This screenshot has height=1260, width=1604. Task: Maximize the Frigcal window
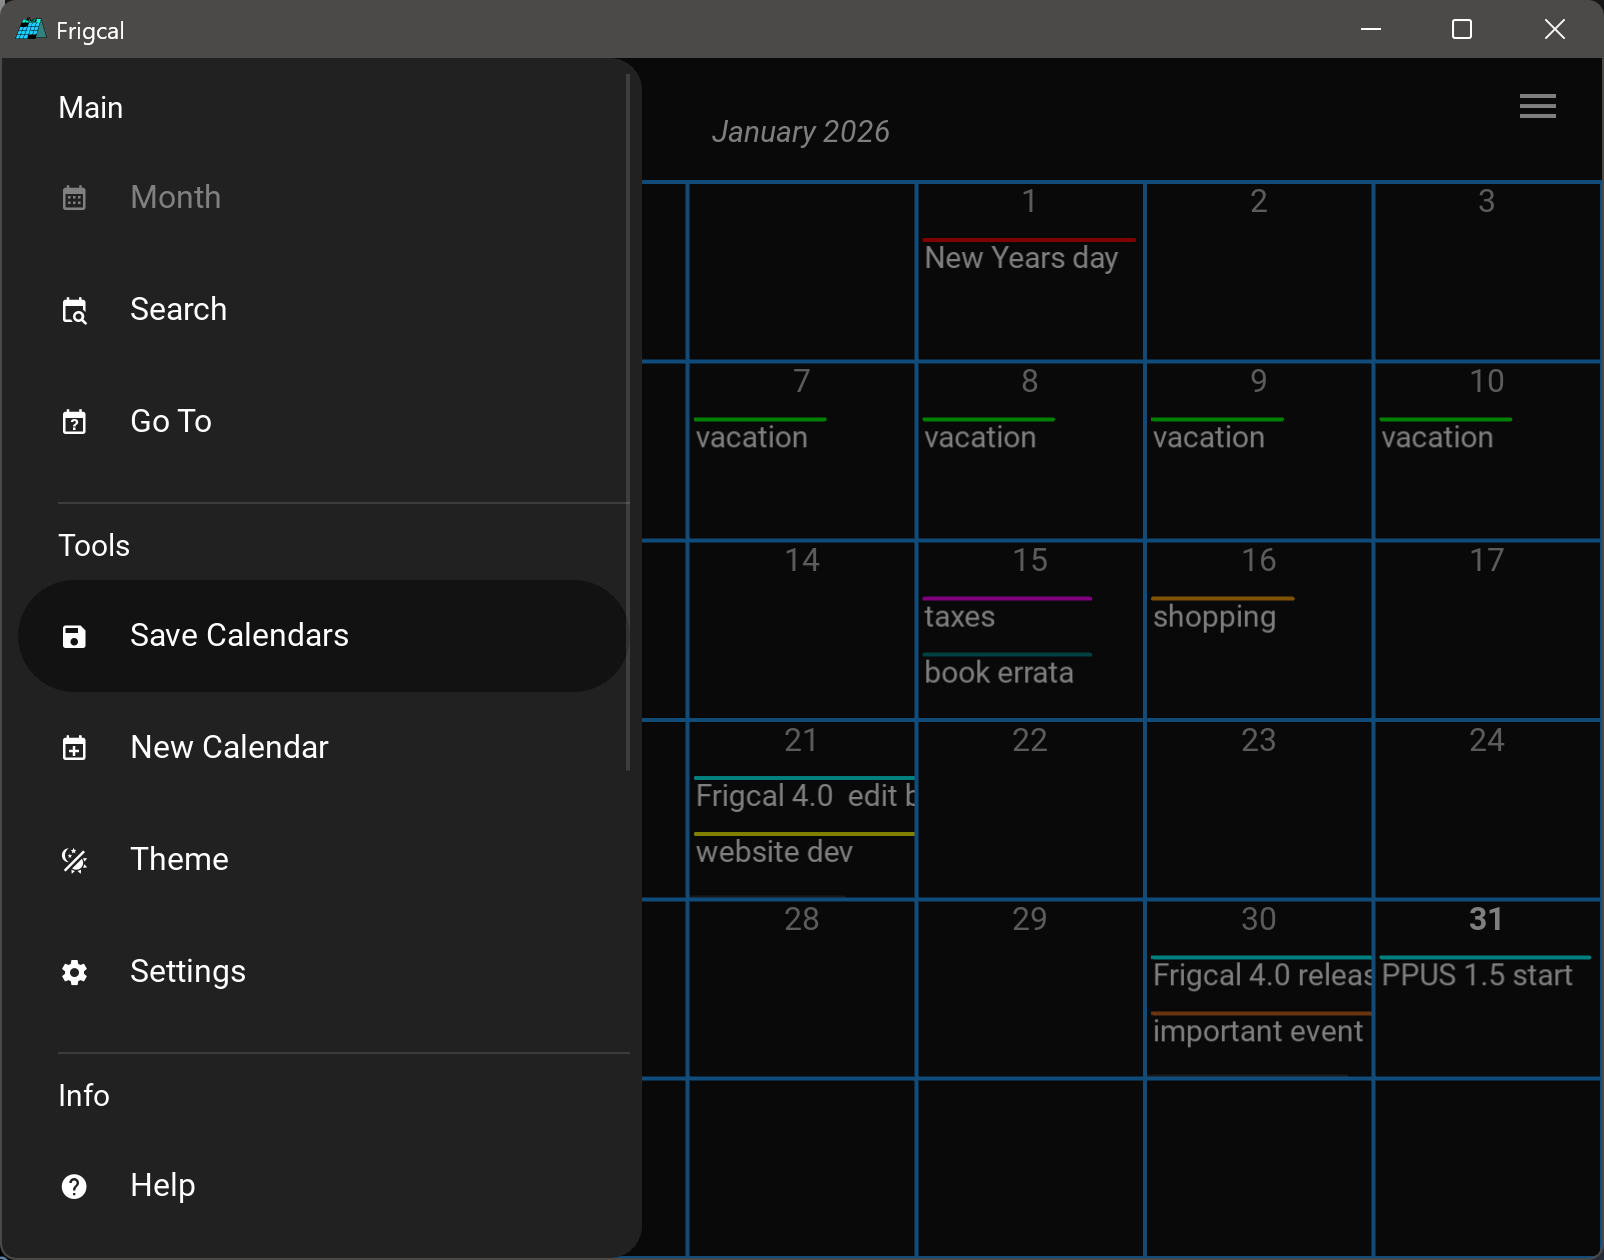1462,29
